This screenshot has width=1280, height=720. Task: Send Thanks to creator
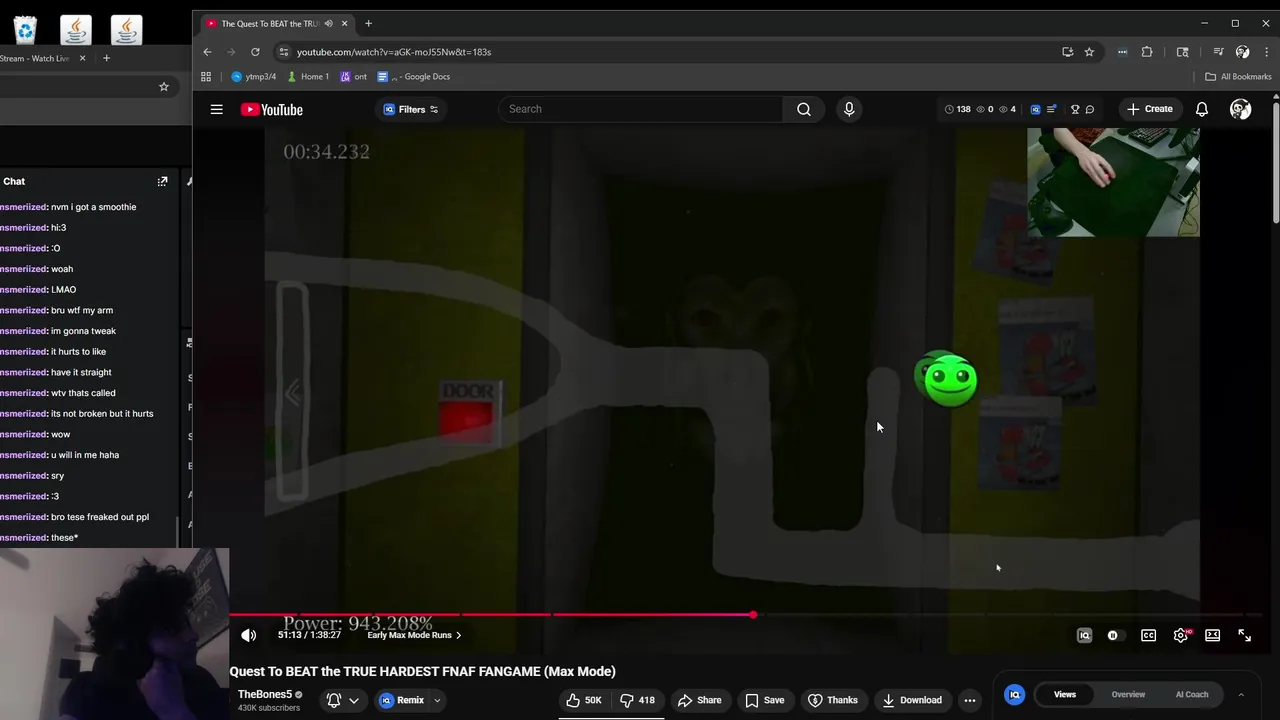833,700
